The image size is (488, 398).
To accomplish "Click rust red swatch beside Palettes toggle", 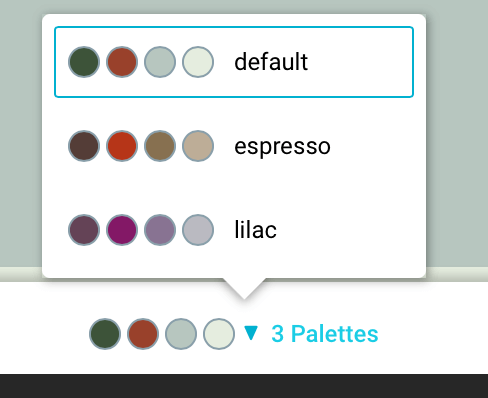I will click(143, 334).
